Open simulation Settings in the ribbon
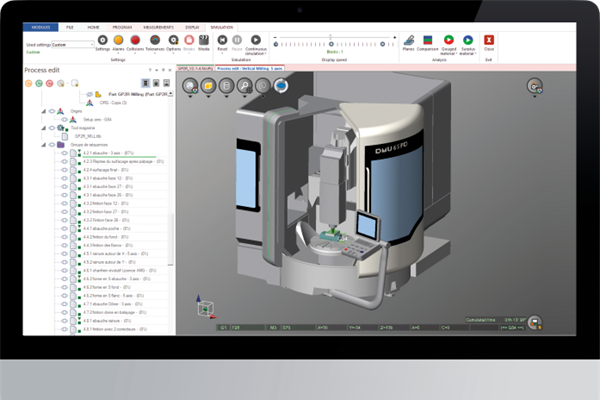The height and width of the screenshot is (400, 600). 103,40
